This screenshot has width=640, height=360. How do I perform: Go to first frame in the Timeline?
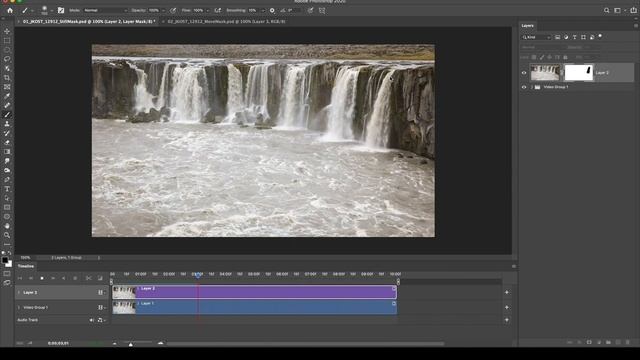[x=20, y=278]
